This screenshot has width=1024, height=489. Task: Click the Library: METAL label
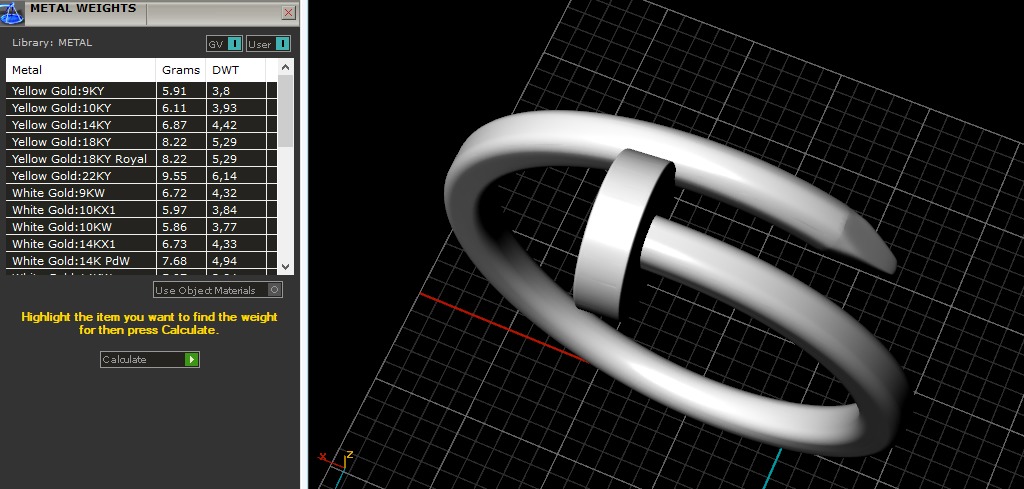tap(52, 42)
